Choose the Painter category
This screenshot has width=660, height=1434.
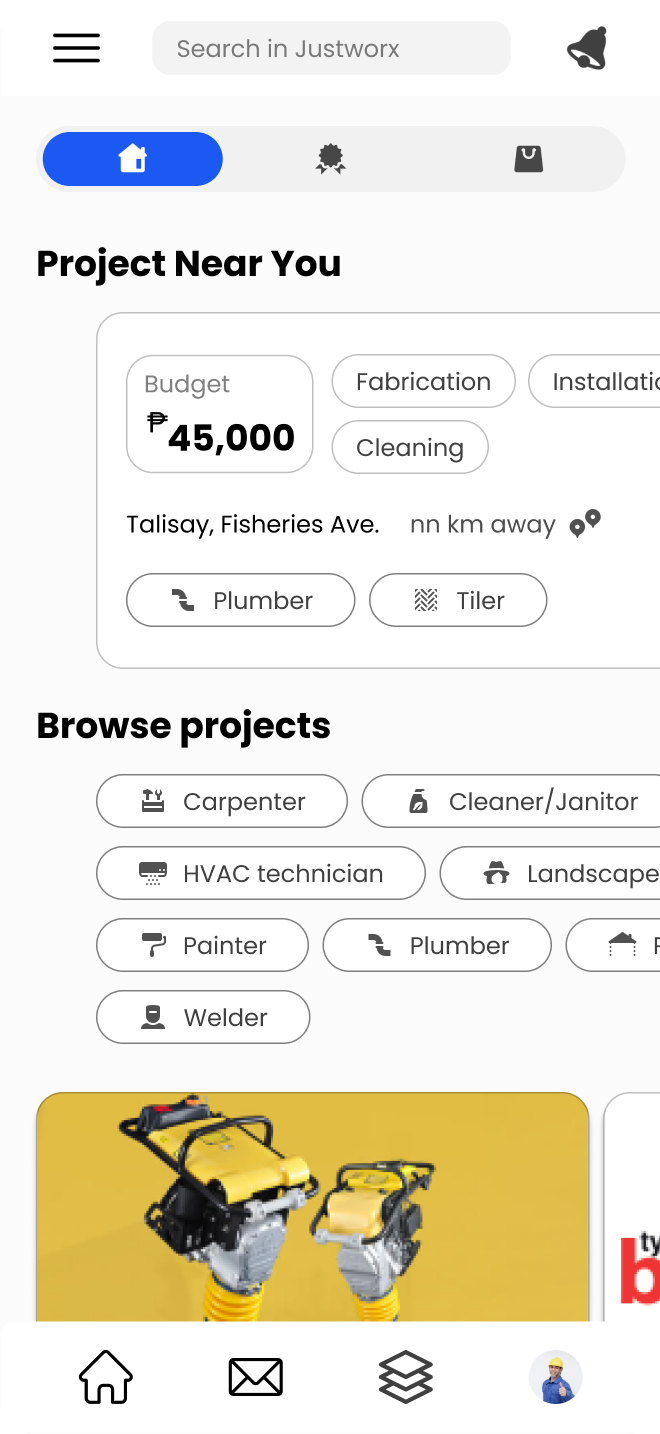pos(202,945)
